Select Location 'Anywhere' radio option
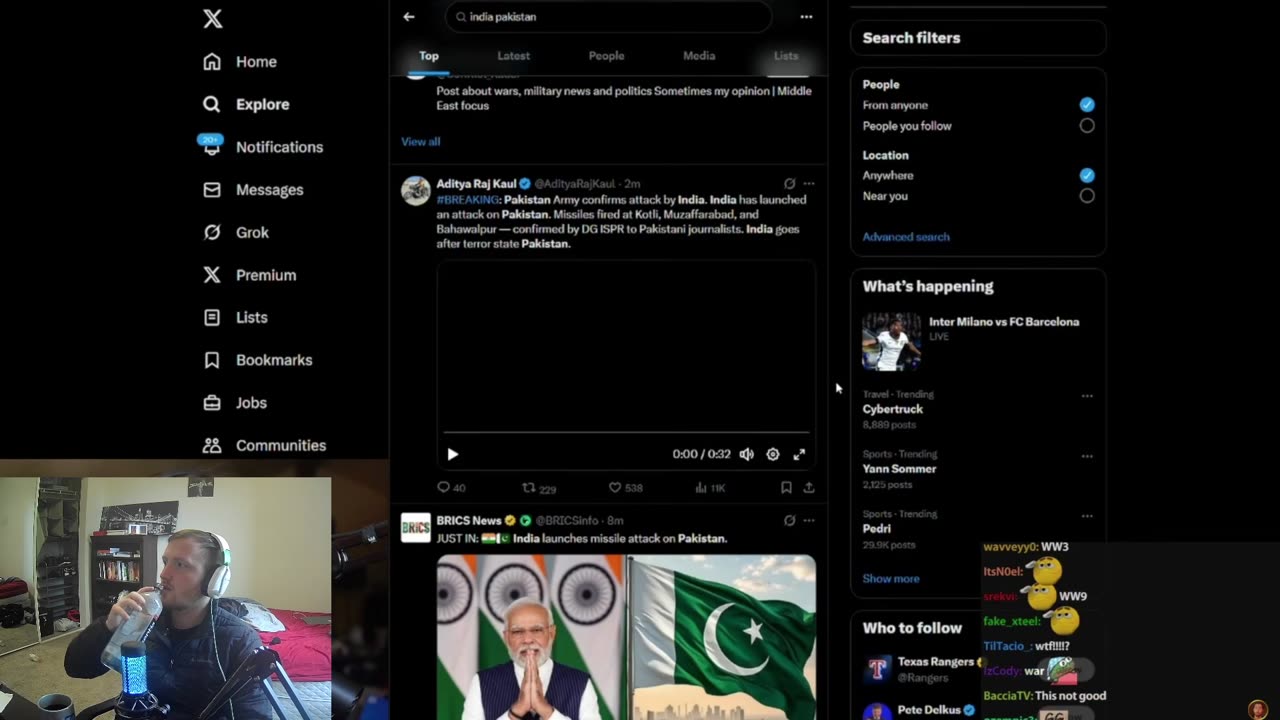The width and height of the screenshot is (1280, 720). [x=1087, y=175]
